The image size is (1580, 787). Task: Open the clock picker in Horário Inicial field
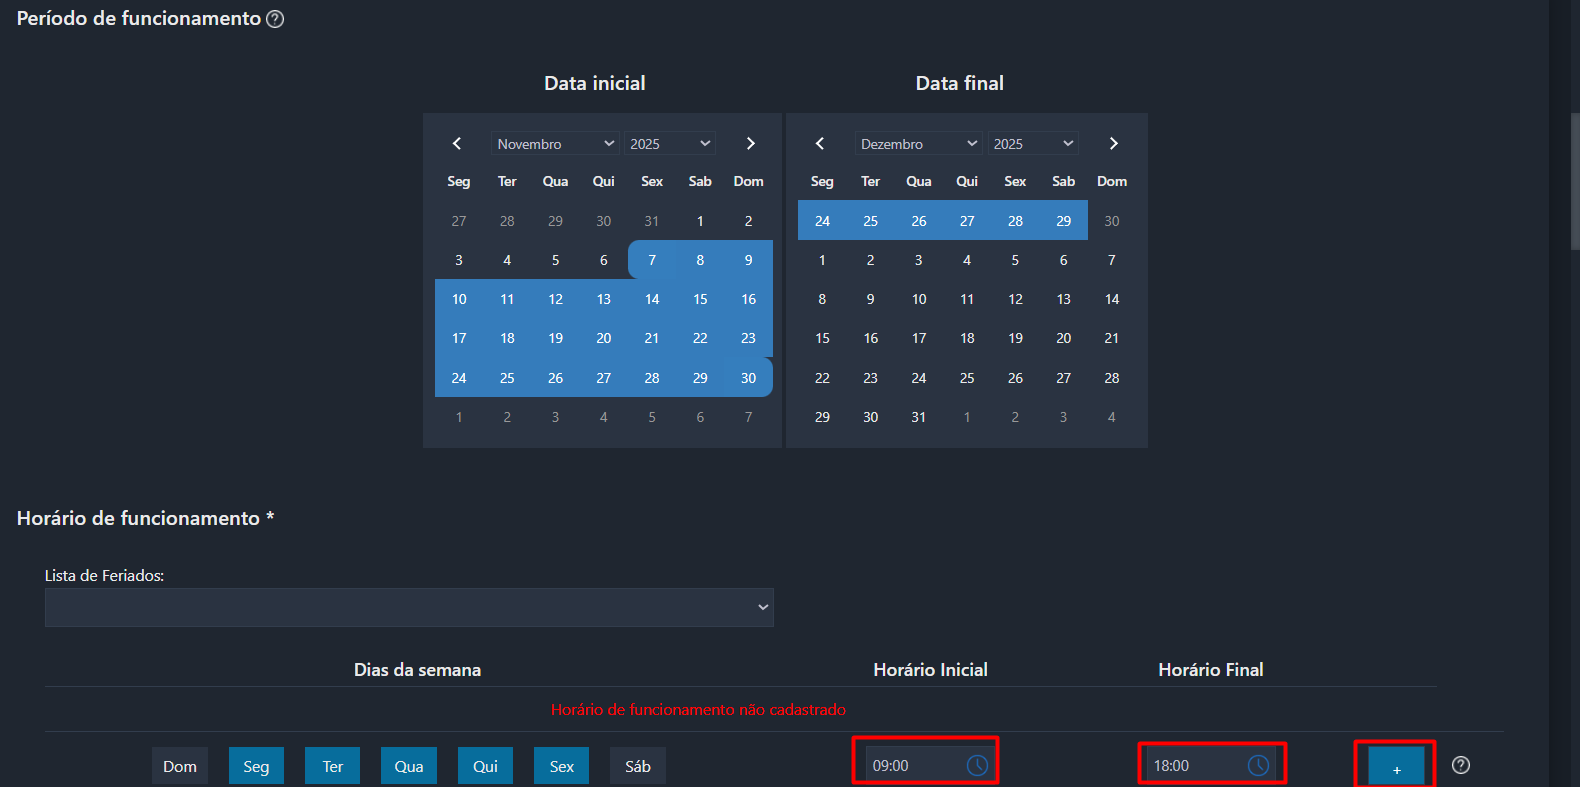coord(977,765)
